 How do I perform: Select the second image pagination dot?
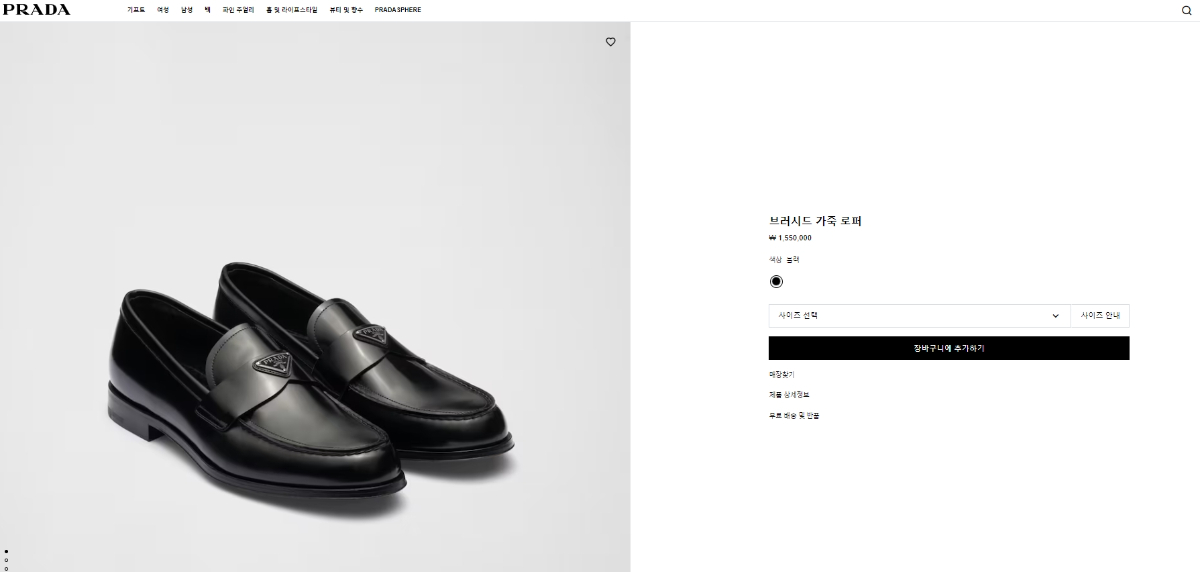click(7, 560)
